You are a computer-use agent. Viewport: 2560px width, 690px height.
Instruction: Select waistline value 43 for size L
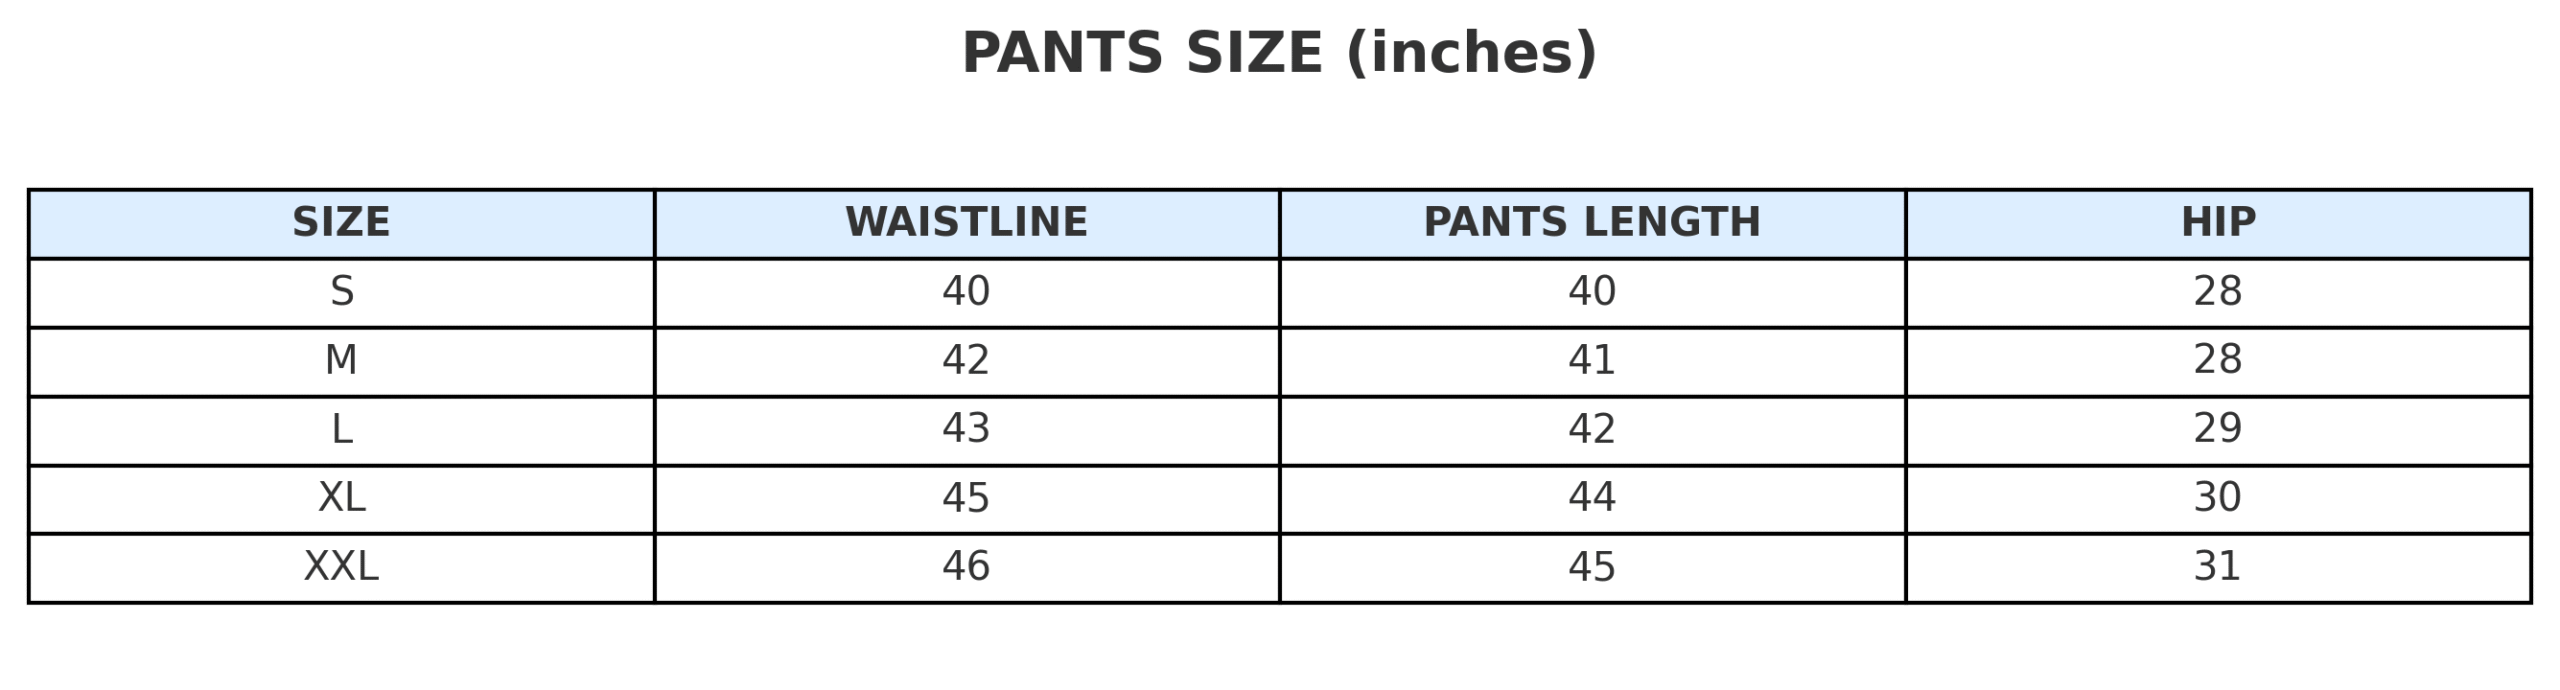point(966,429)
